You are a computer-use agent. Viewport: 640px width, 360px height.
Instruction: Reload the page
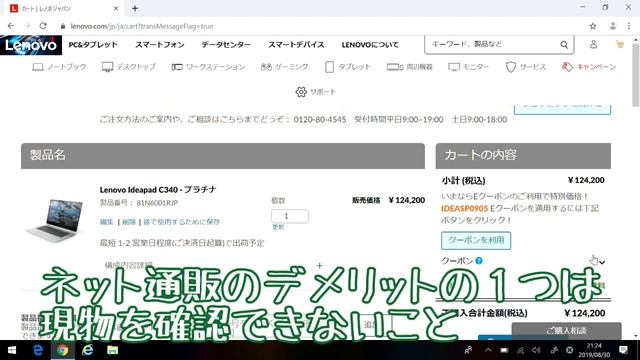(43, 26)
